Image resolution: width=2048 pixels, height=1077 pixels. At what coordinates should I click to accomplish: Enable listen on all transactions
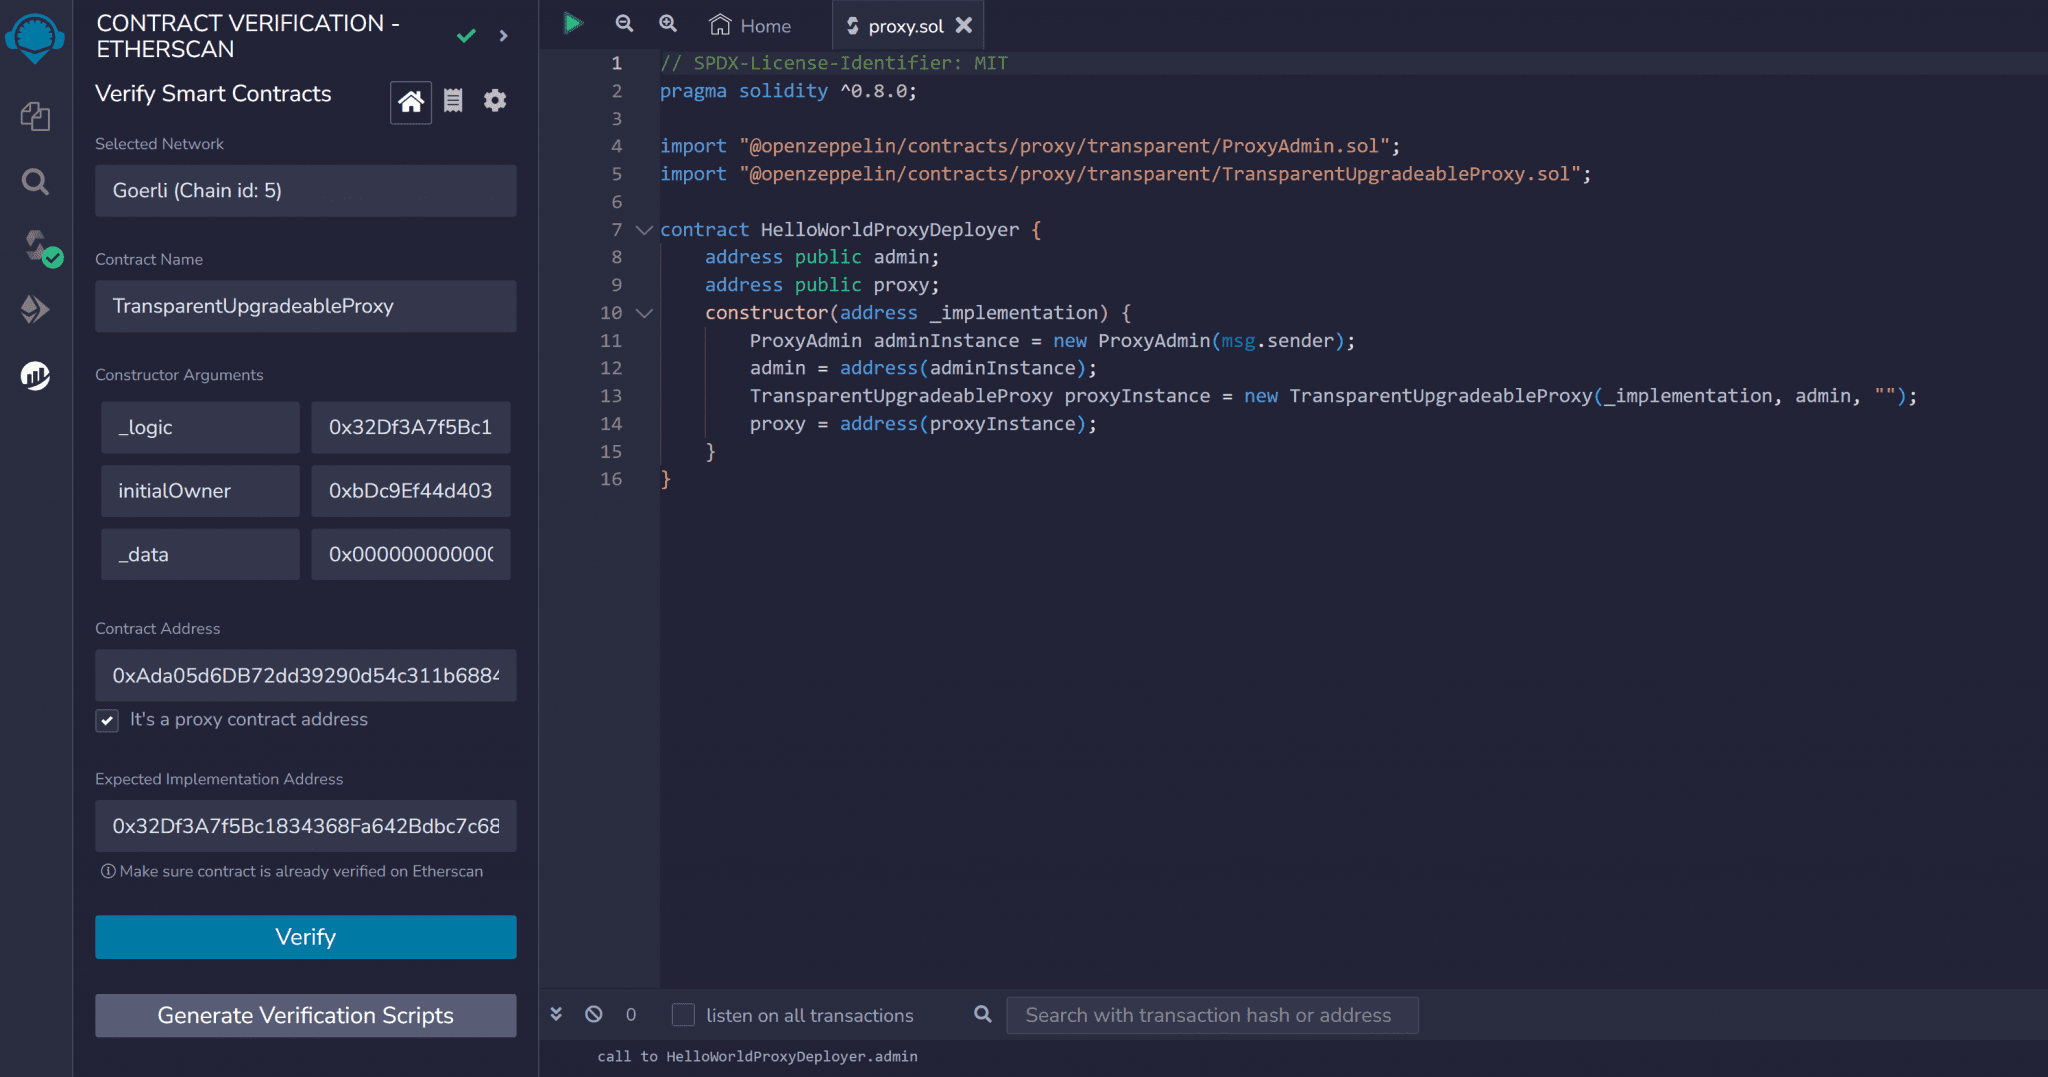[684, 1014]
